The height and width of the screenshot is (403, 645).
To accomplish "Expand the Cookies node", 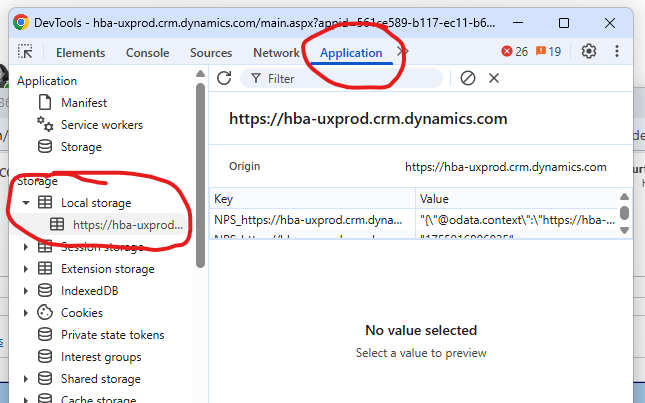I will coord(26,313).
